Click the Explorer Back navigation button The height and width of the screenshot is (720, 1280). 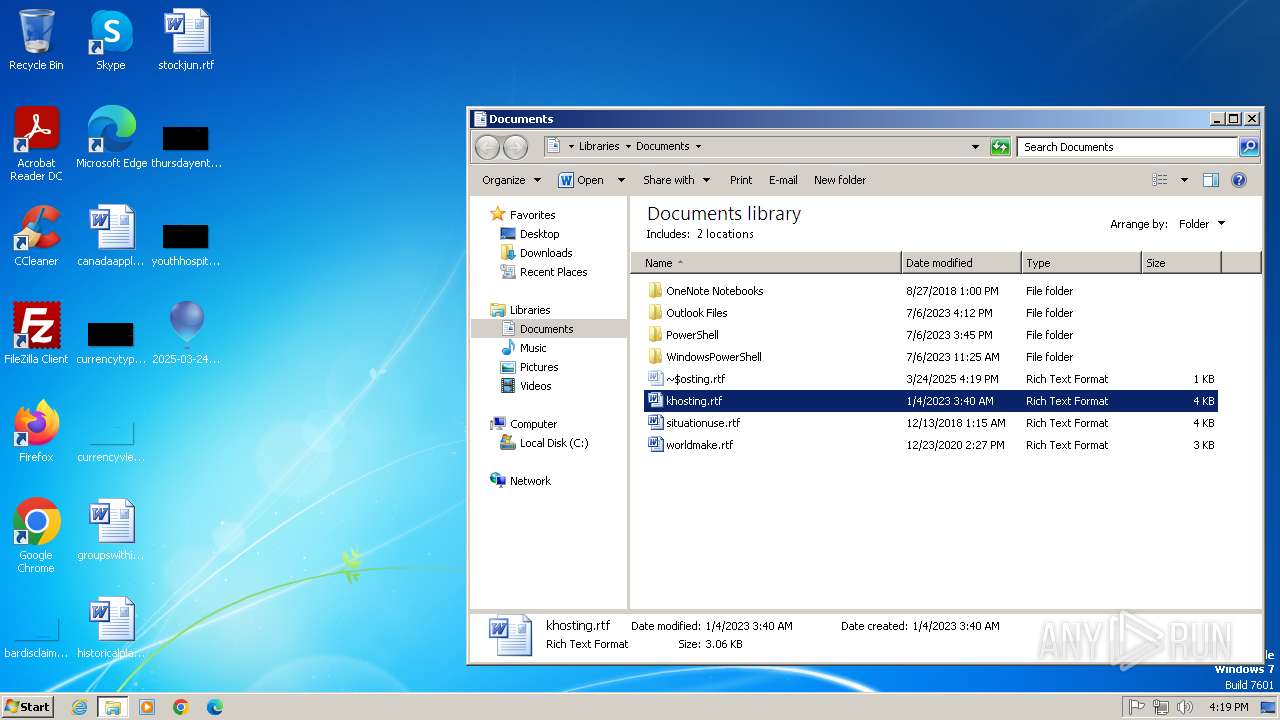tap(487, 147)
